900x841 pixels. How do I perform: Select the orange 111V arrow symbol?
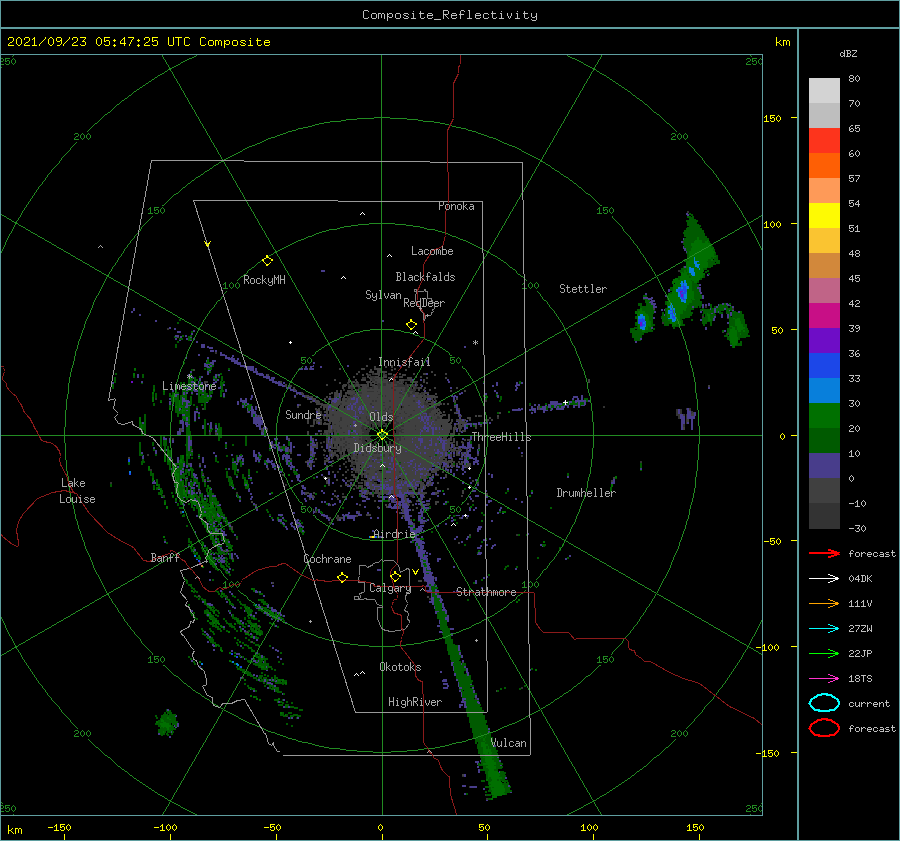point(824,603)
